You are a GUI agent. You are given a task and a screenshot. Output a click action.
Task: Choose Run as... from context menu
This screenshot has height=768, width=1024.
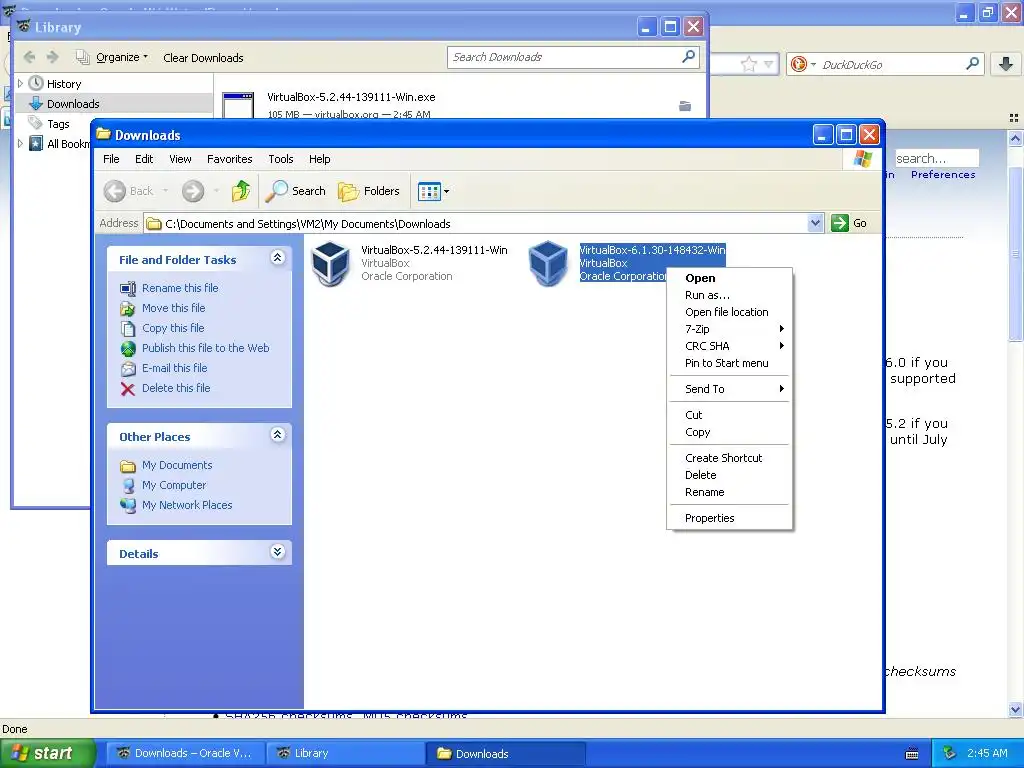pos(707,295)
